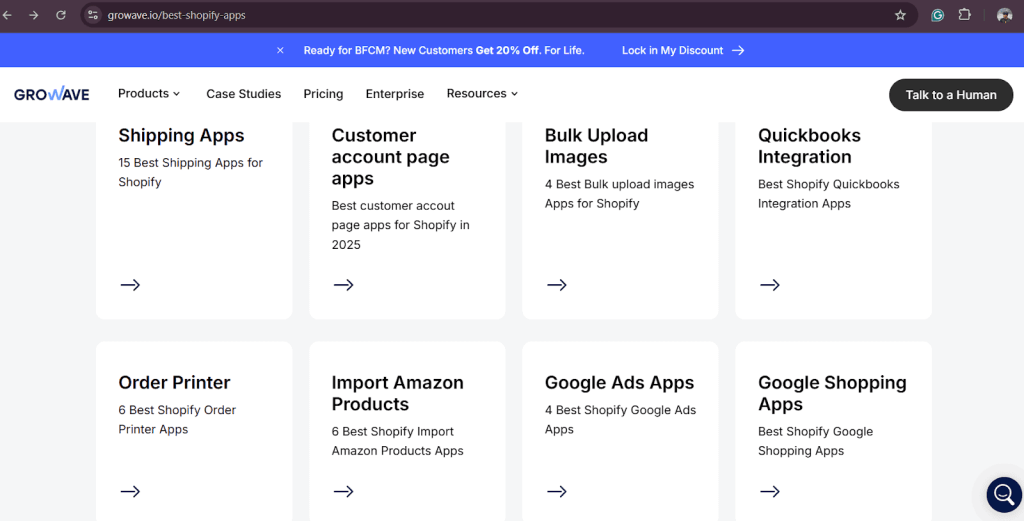Click the arrow under Quickbooks Integration card

[770, 285]
